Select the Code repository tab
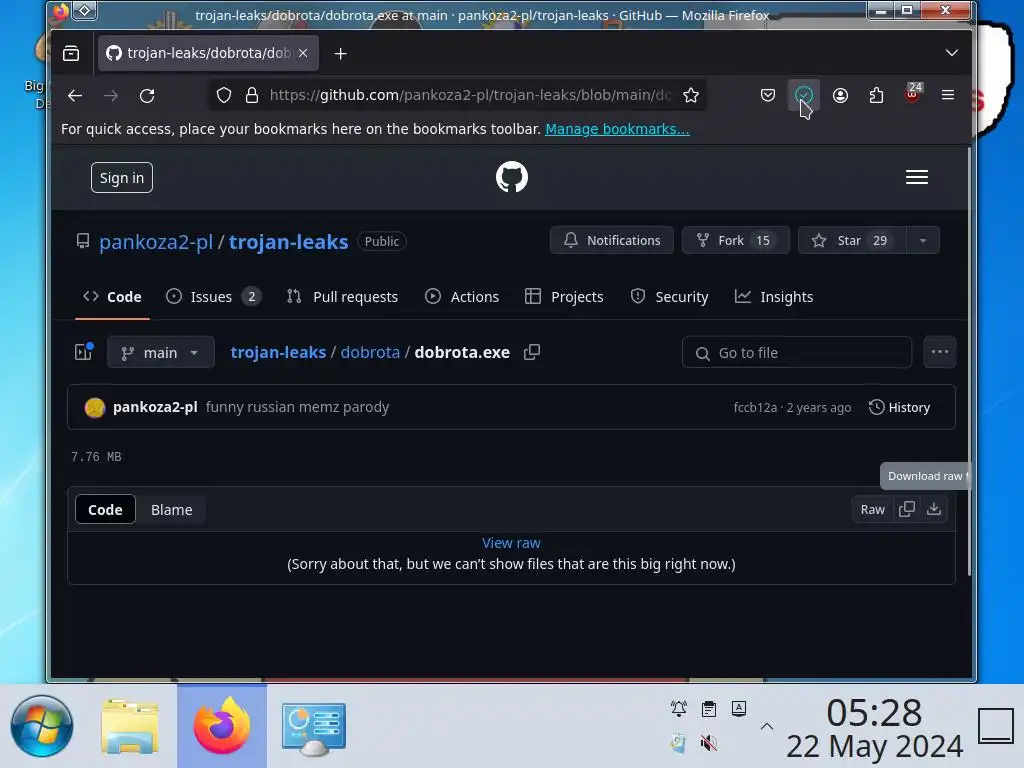Image resolution: width=1024 pixels, height=768 pixels. 112,296
